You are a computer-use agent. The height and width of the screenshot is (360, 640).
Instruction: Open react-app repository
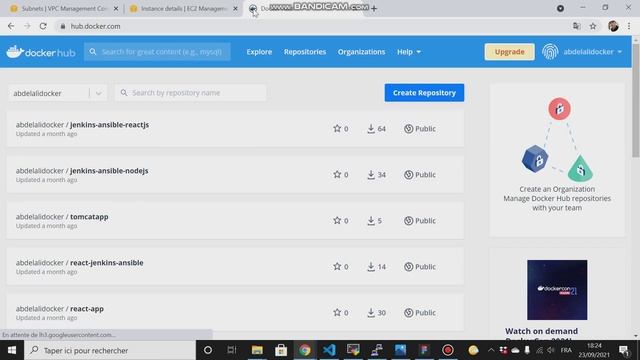click(87, 309)
